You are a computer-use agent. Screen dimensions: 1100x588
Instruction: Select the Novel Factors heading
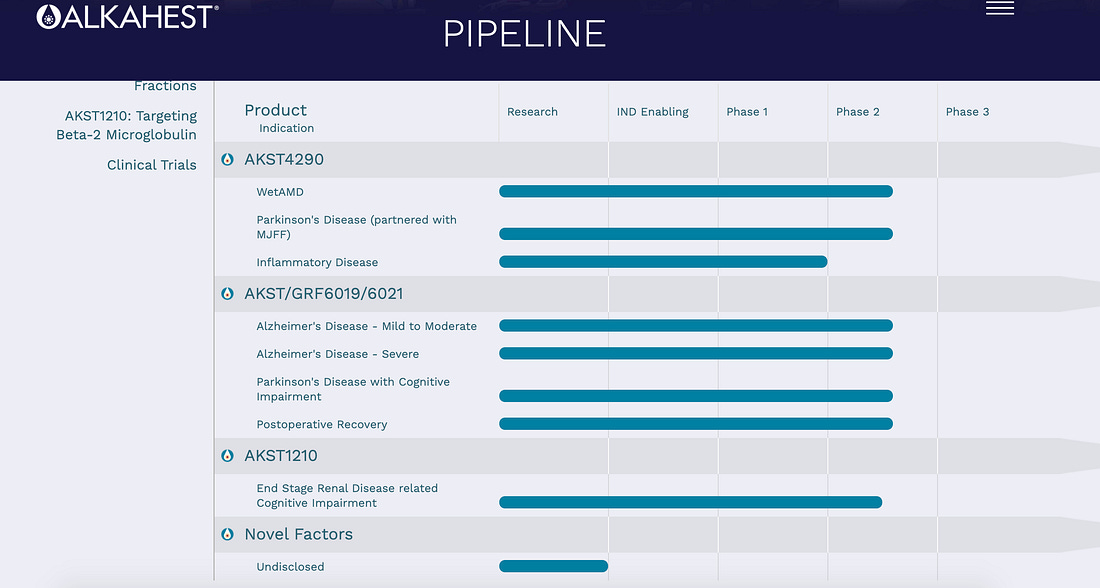point(298,534)
